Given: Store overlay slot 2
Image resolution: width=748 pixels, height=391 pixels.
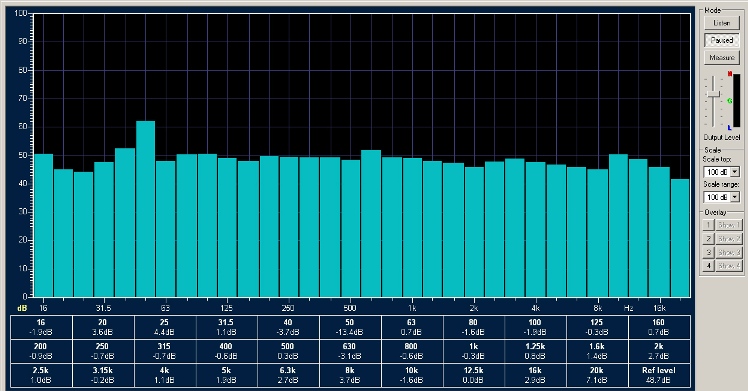Looking at the screenshot, I should pos(708,238).
